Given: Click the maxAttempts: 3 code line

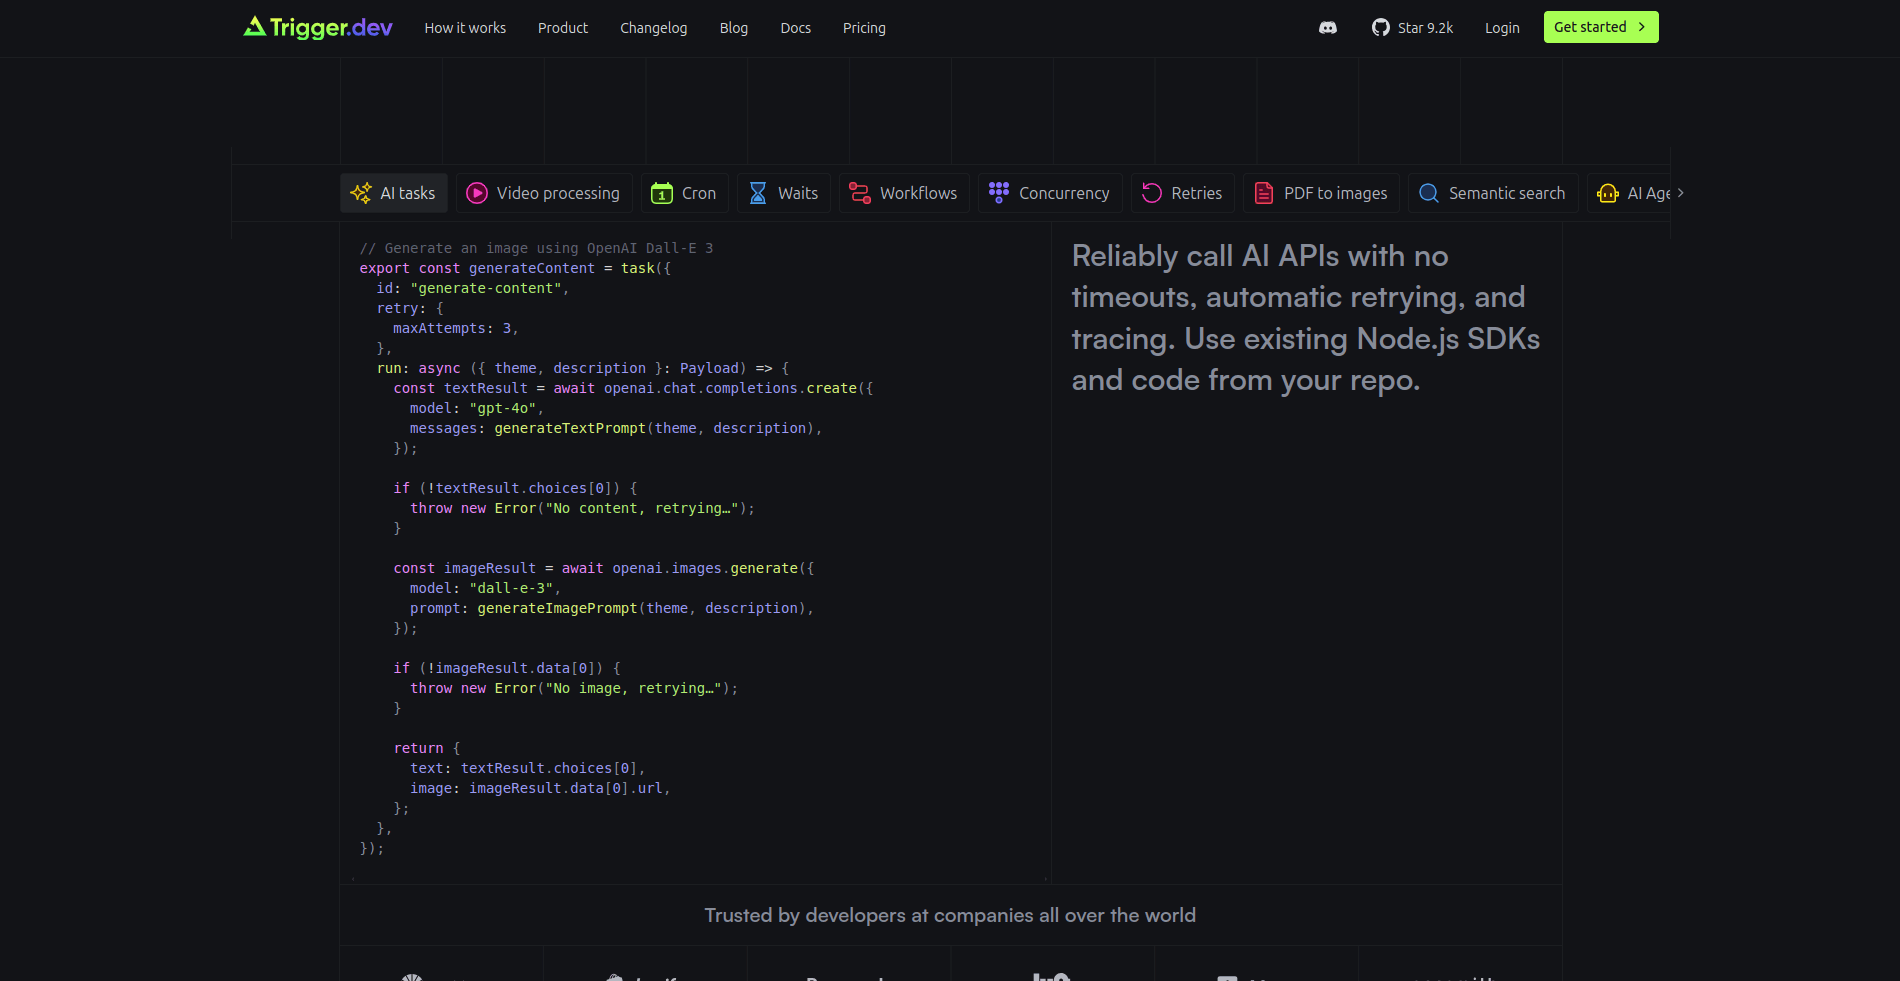Looking at the screenshot, I should pos(455,328).
